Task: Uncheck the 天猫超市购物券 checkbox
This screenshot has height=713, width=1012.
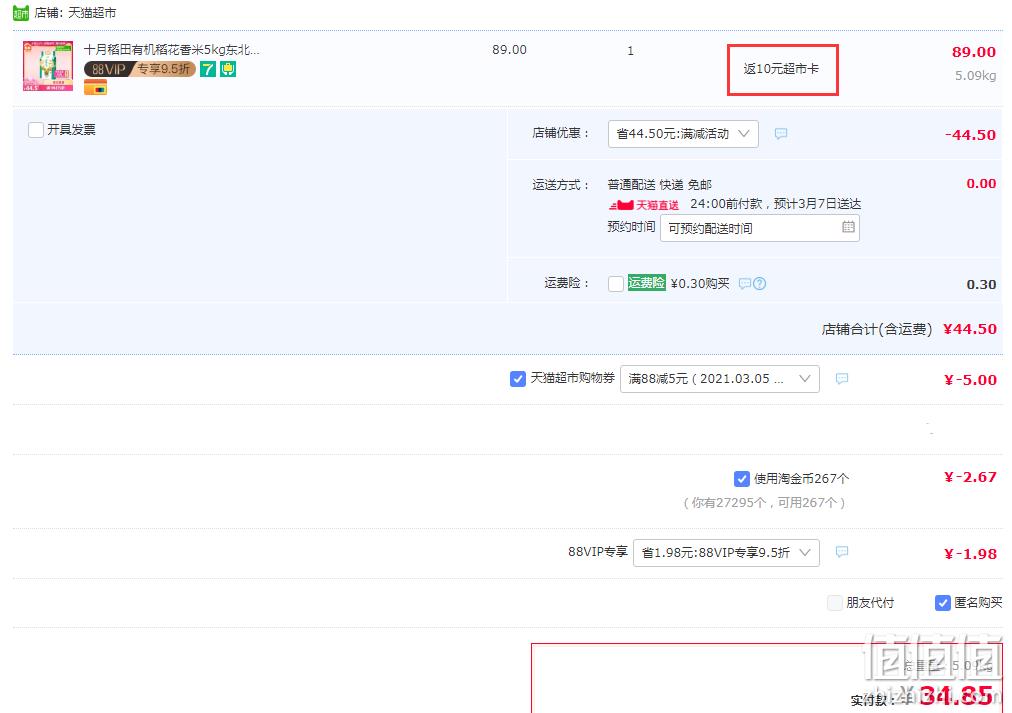Action: [x=518, y=379]
